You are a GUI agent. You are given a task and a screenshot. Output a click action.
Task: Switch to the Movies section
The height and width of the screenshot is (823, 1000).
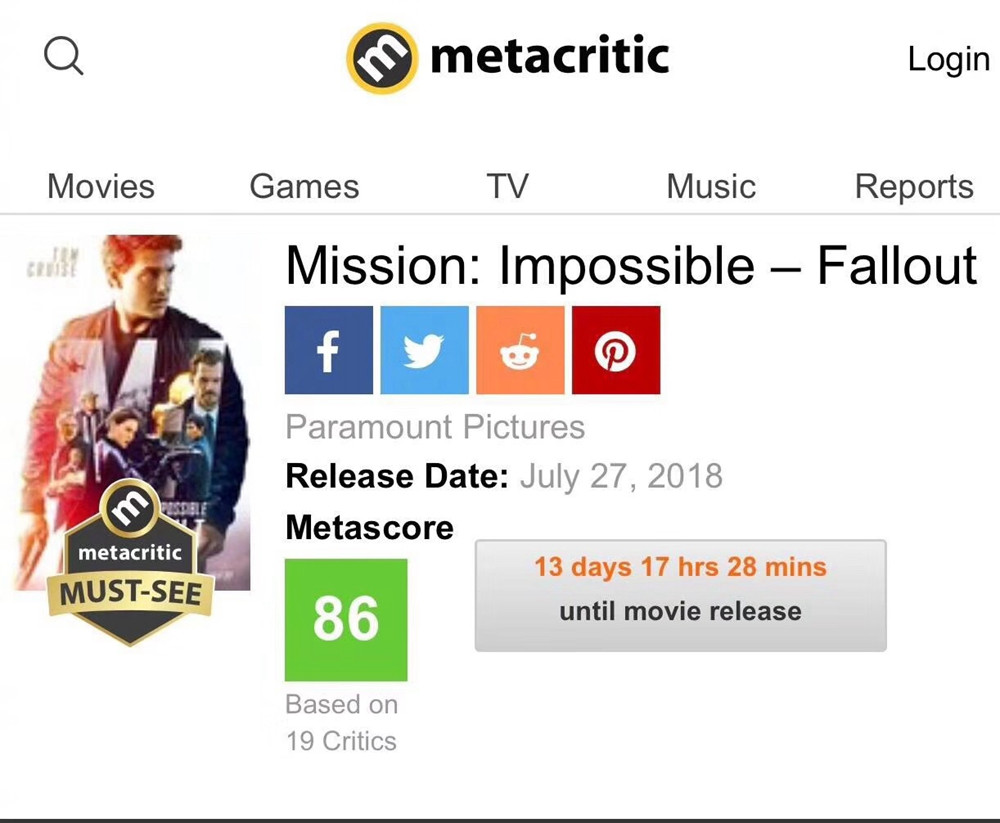tap(101, 187)
